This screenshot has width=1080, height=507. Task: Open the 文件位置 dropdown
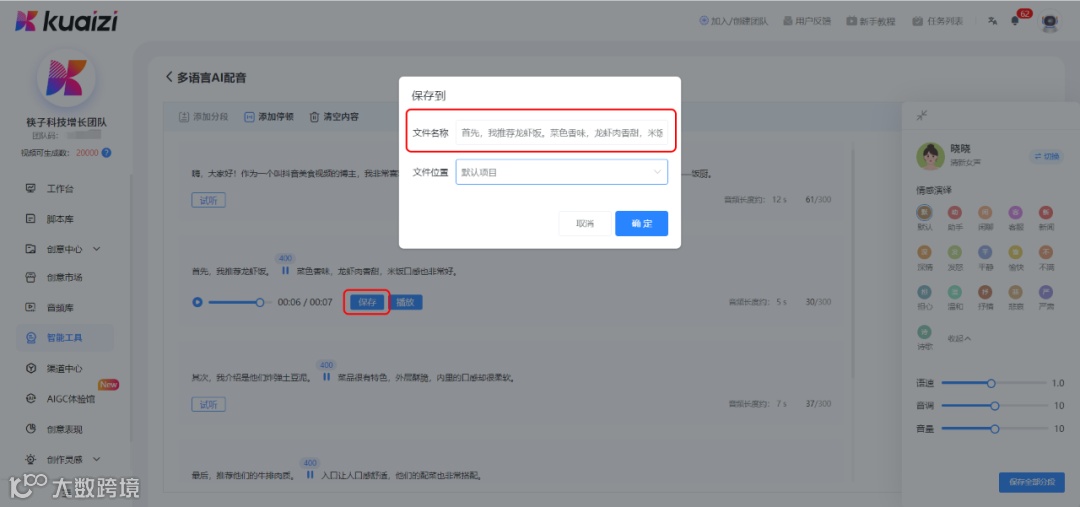coord(561,172)
